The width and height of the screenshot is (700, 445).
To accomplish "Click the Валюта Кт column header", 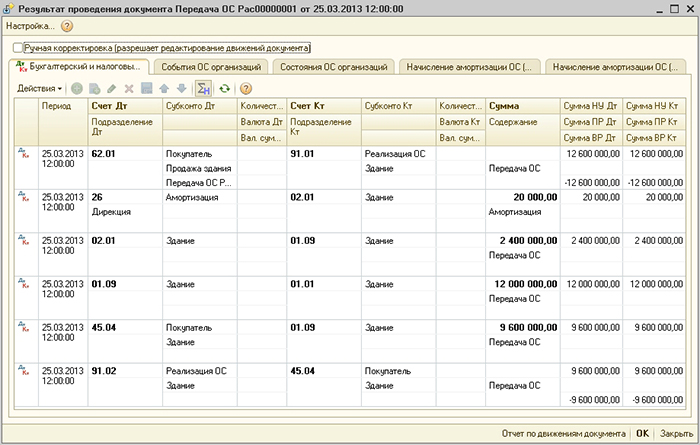I will tap(460, 122).
